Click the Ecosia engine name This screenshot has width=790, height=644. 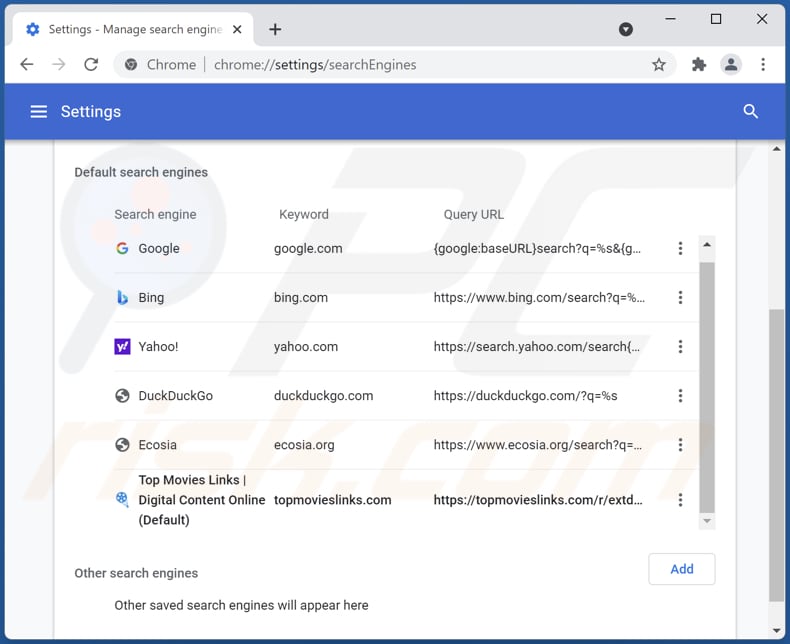point(158,445)
